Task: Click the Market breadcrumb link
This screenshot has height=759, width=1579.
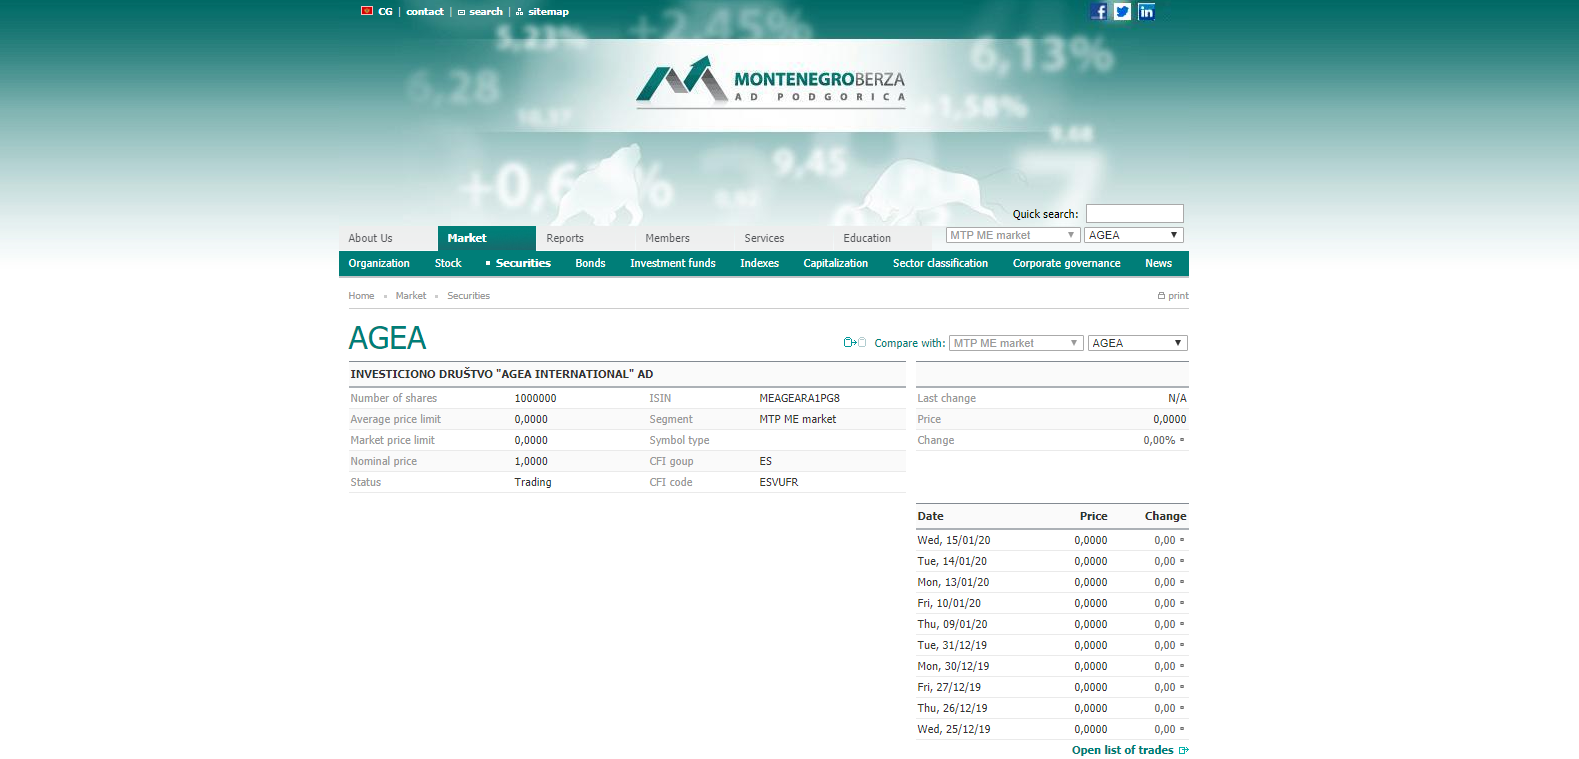Action: (x=410, y=296)
